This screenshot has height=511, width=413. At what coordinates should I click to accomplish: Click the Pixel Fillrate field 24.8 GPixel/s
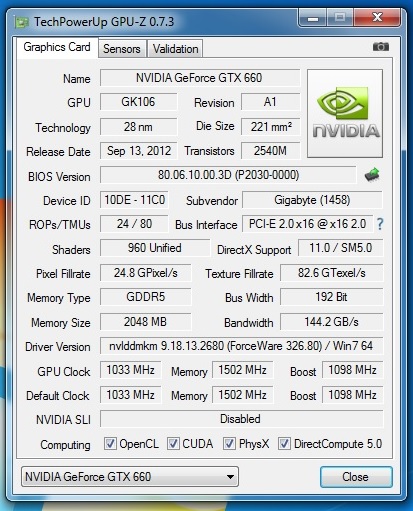pyautogui.click(x=145, y=273)
